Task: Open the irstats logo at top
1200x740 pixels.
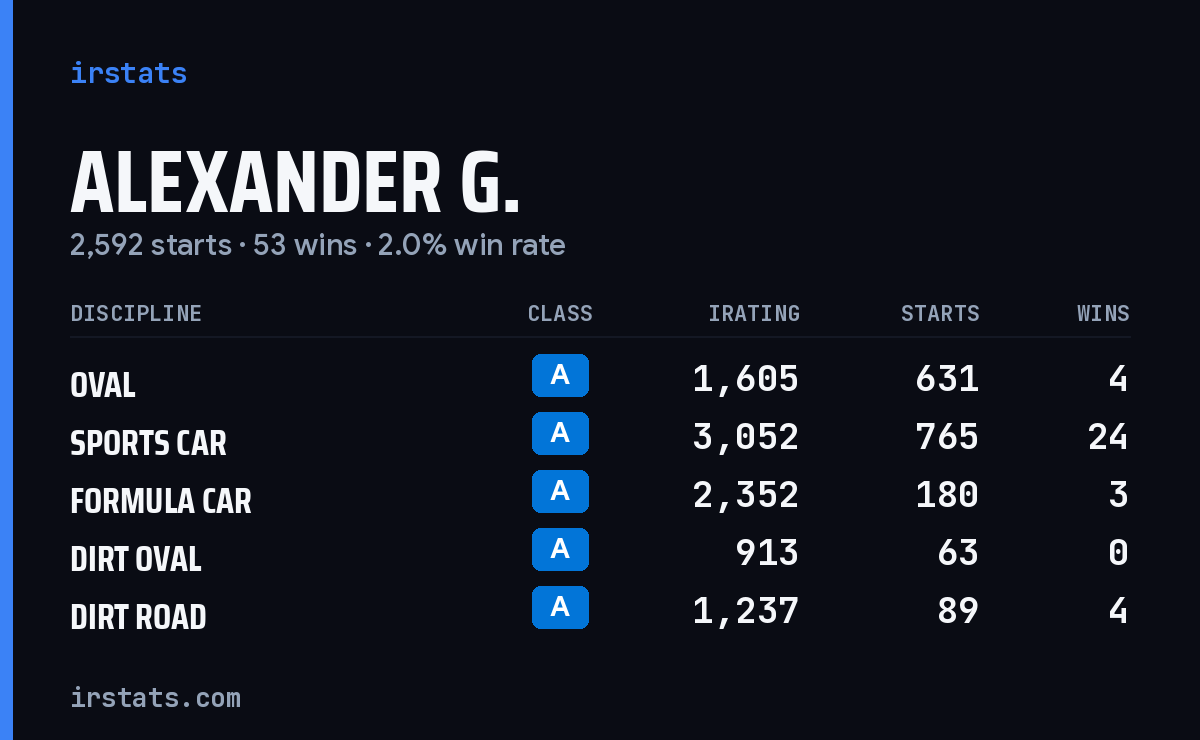Action: (x=128, y=73)
